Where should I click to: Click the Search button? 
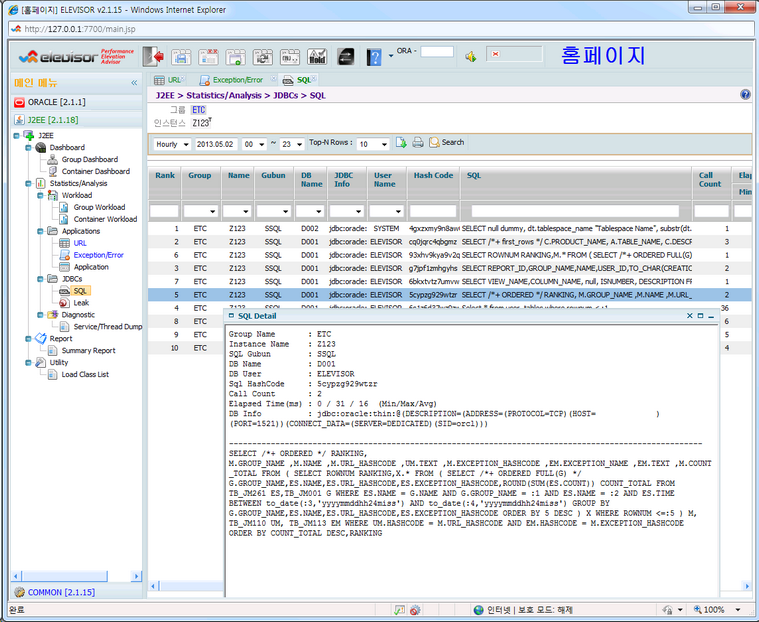447,142
